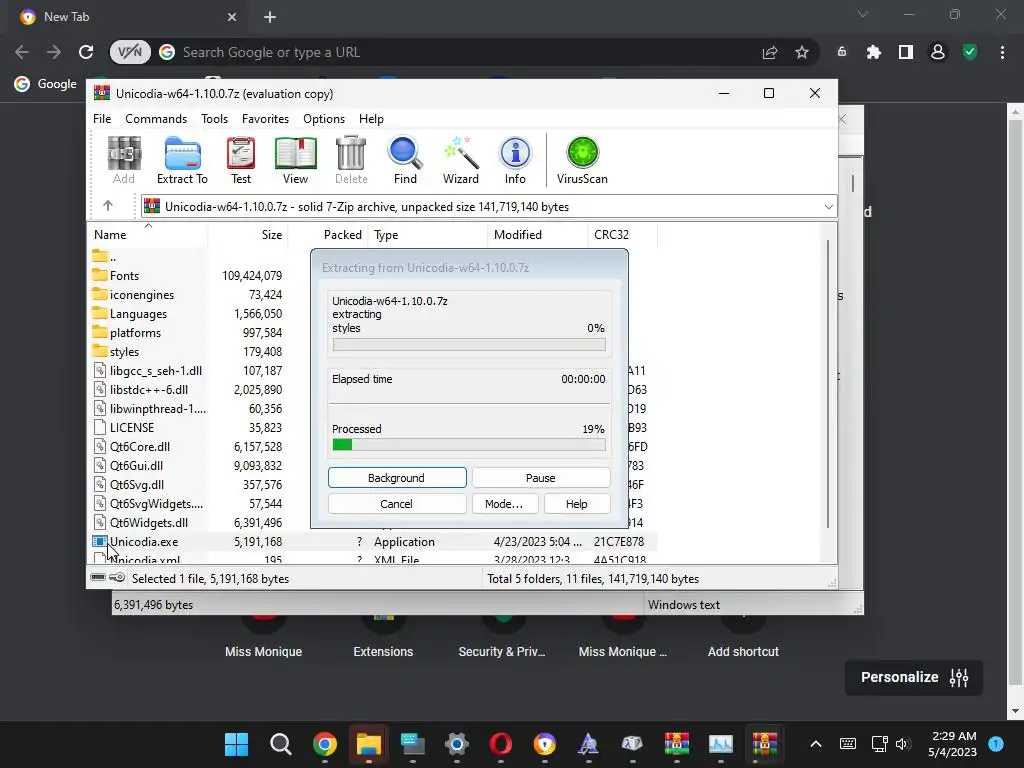Select the Languages folder
The height and width of the screenshot is (768, 1024).
click(x=138, y=313)
